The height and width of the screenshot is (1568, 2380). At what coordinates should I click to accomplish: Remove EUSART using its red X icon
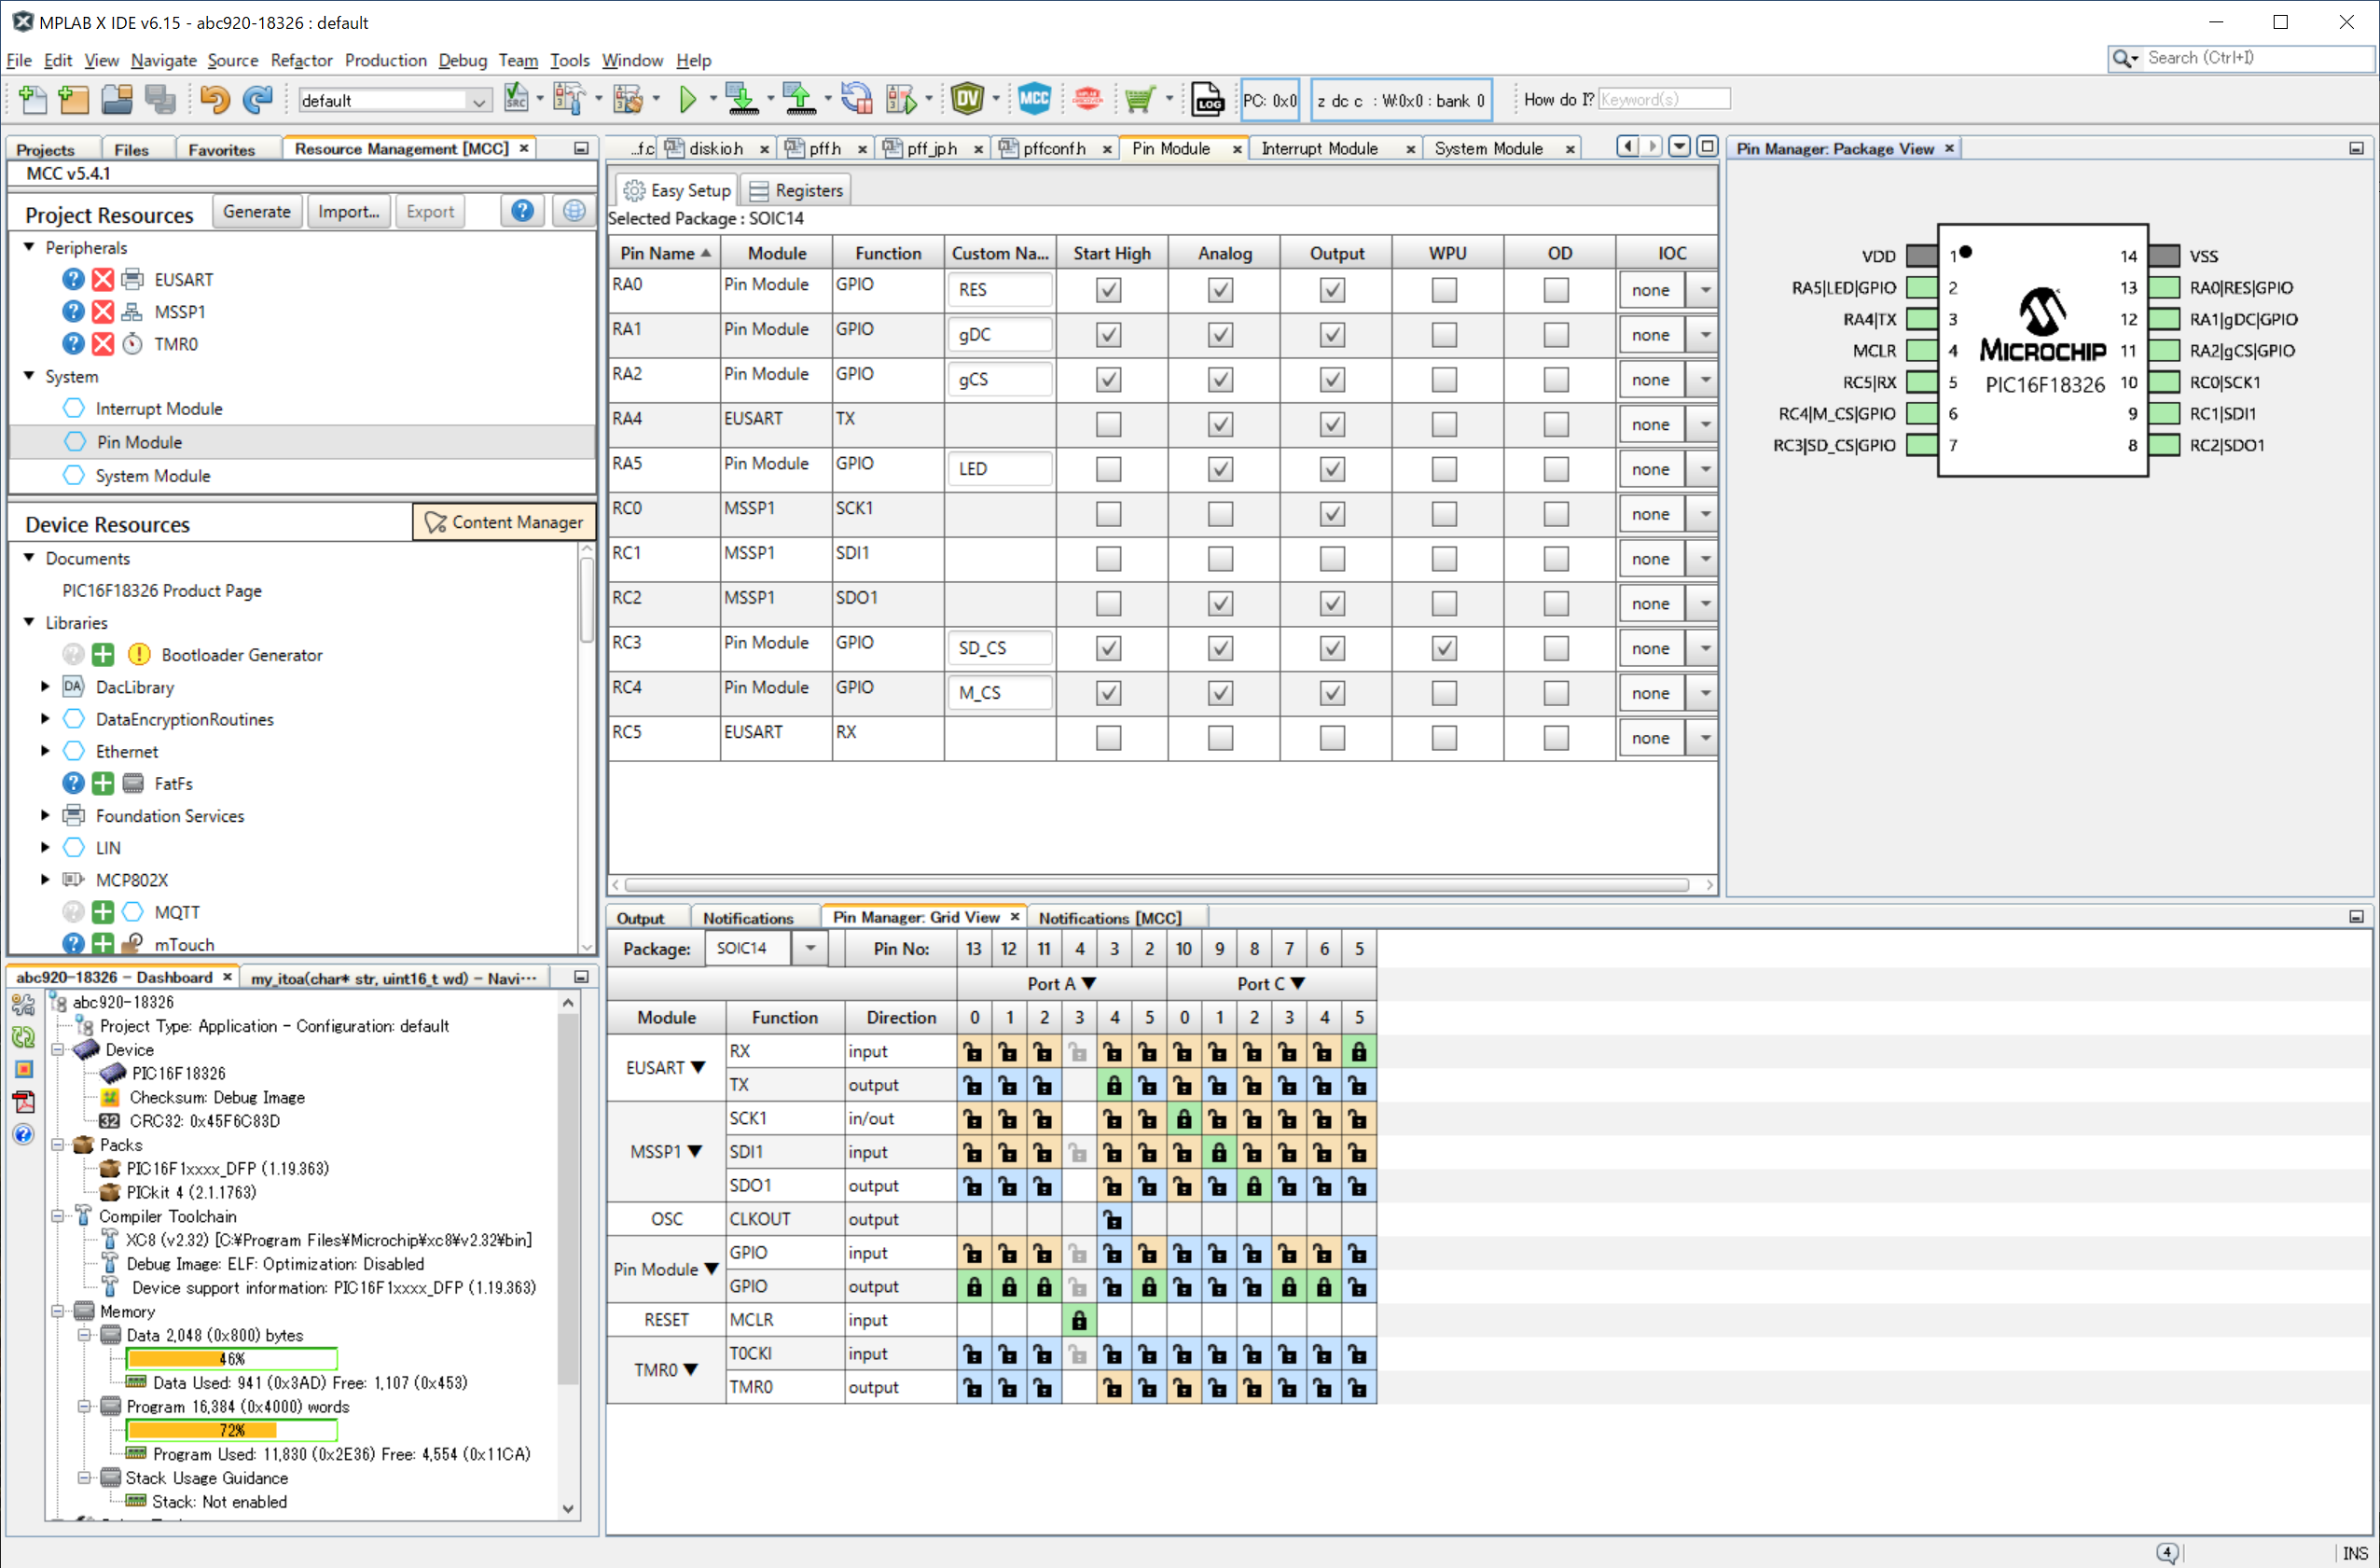(x=103, y=280)
